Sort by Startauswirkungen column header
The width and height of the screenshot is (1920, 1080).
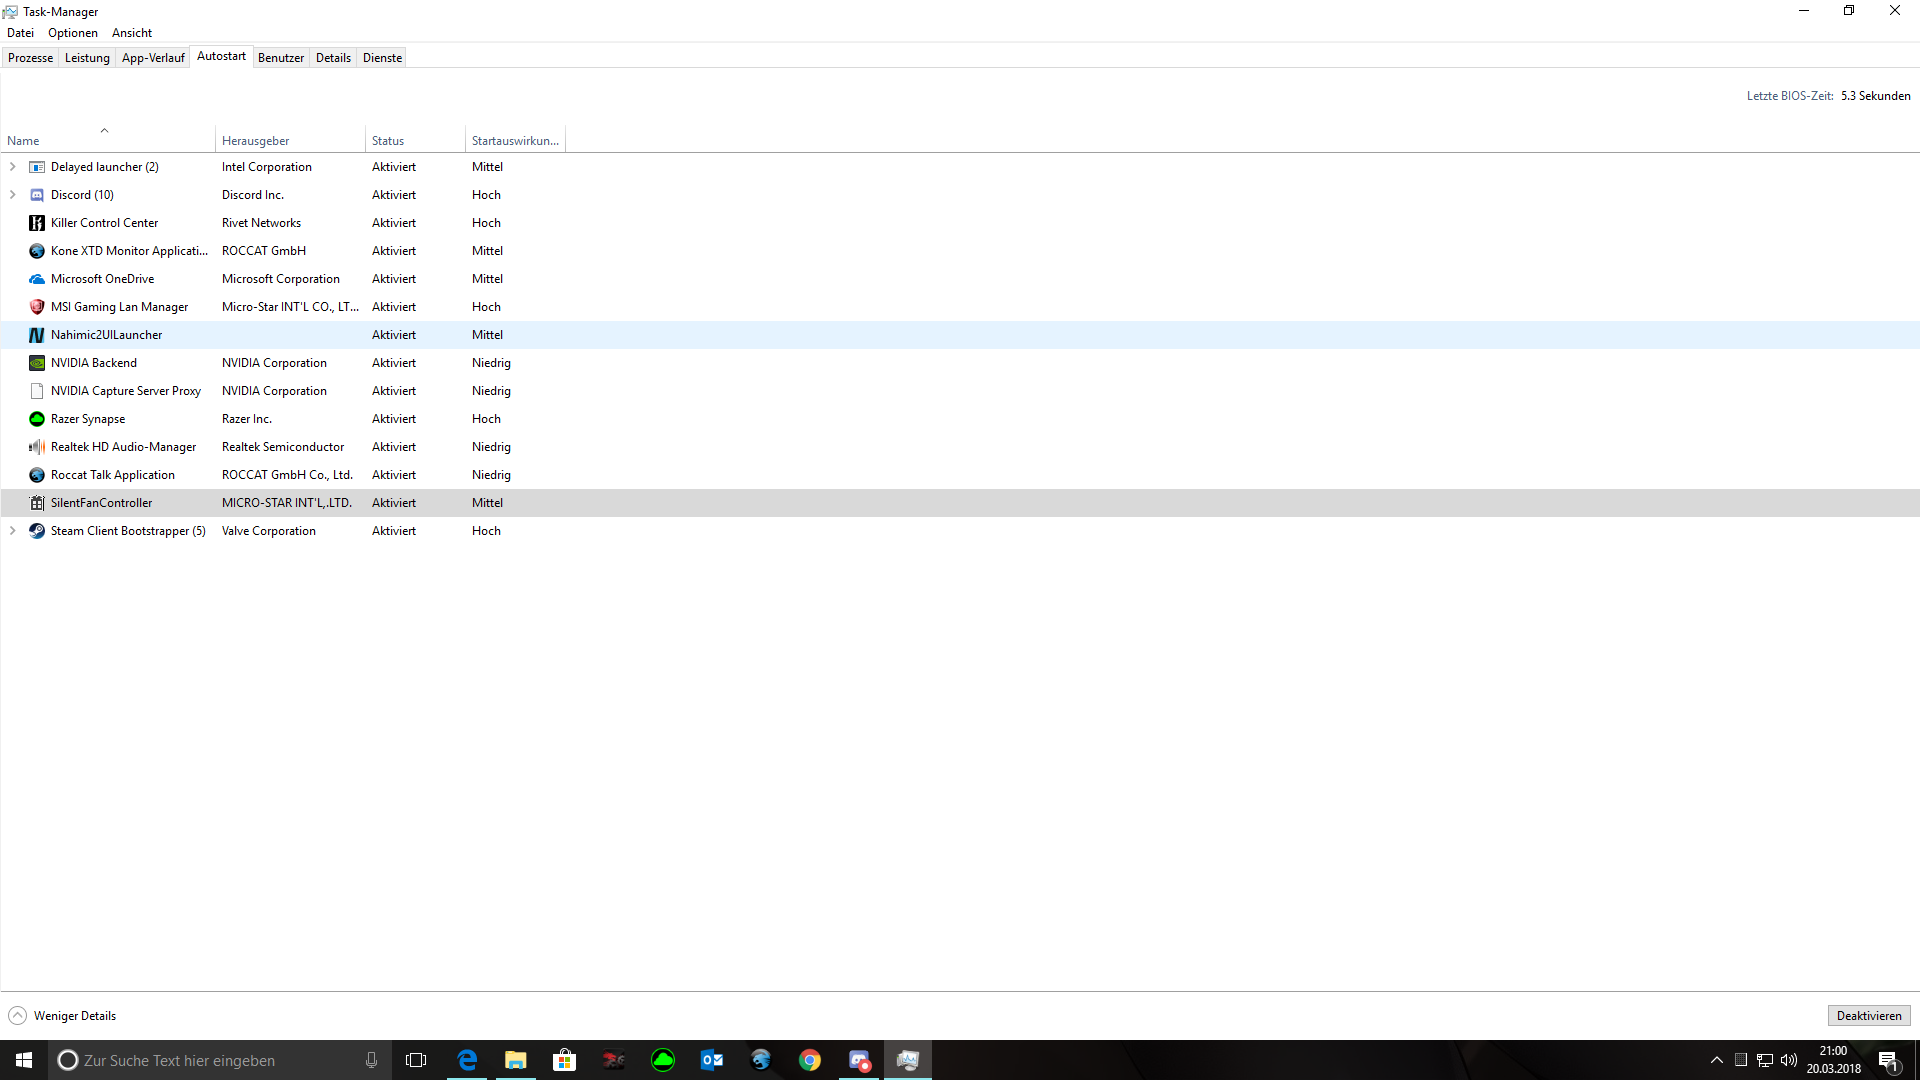pyautogui.click(x=514, y=141)
